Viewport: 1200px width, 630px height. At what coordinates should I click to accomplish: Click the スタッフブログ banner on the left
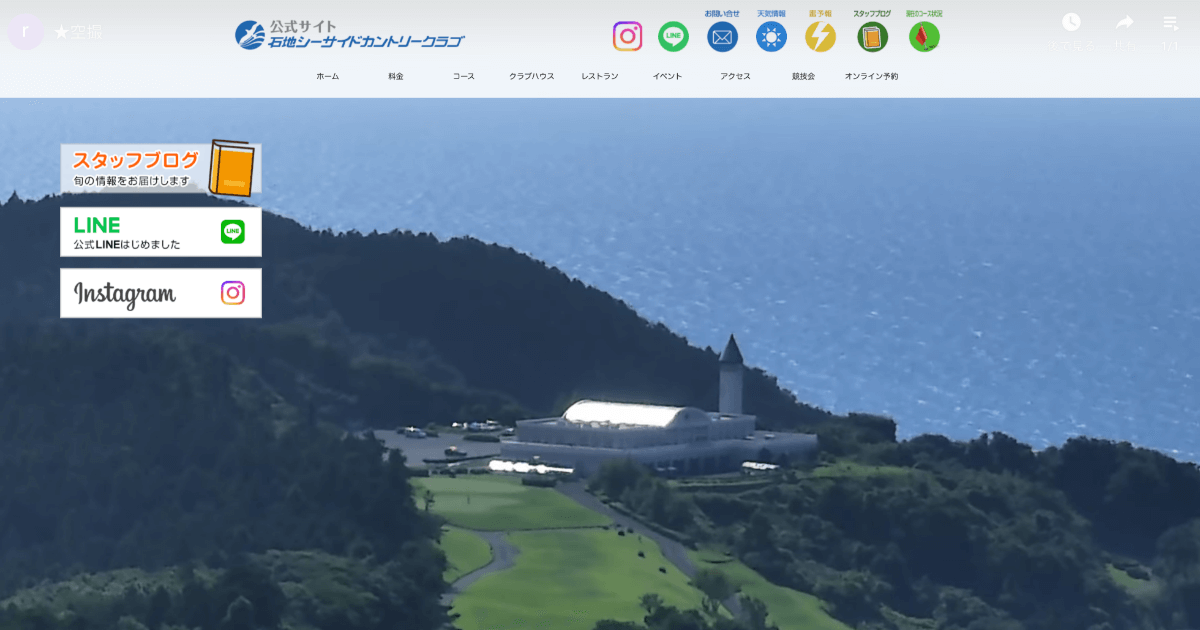[x=161, y=168]
